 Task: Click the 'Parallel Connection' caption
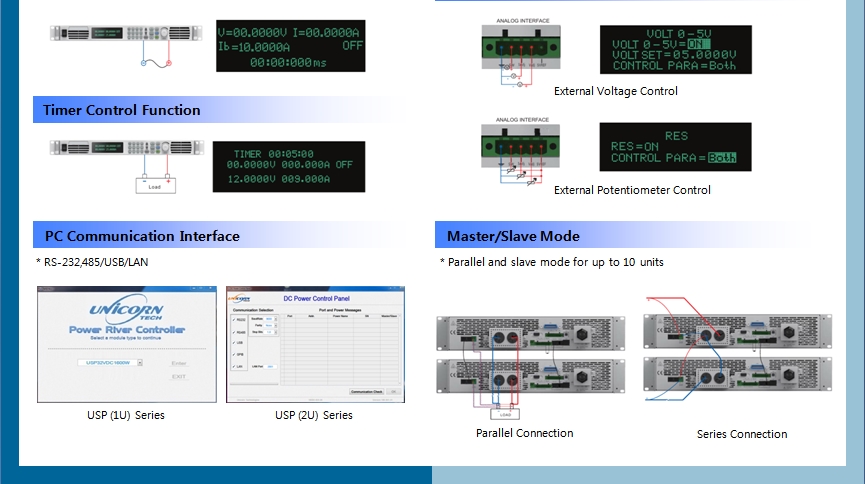(525, 433)
